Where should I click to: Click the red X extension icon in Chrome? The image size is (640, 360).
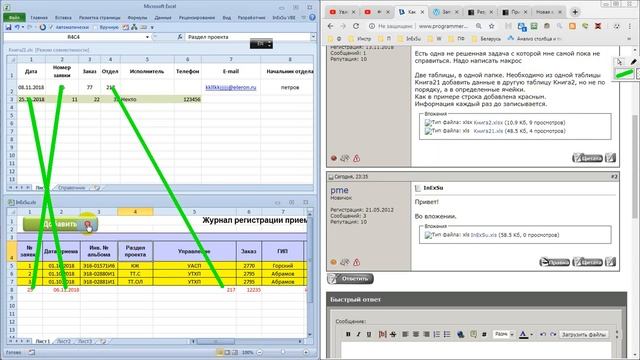coord(598,26)
